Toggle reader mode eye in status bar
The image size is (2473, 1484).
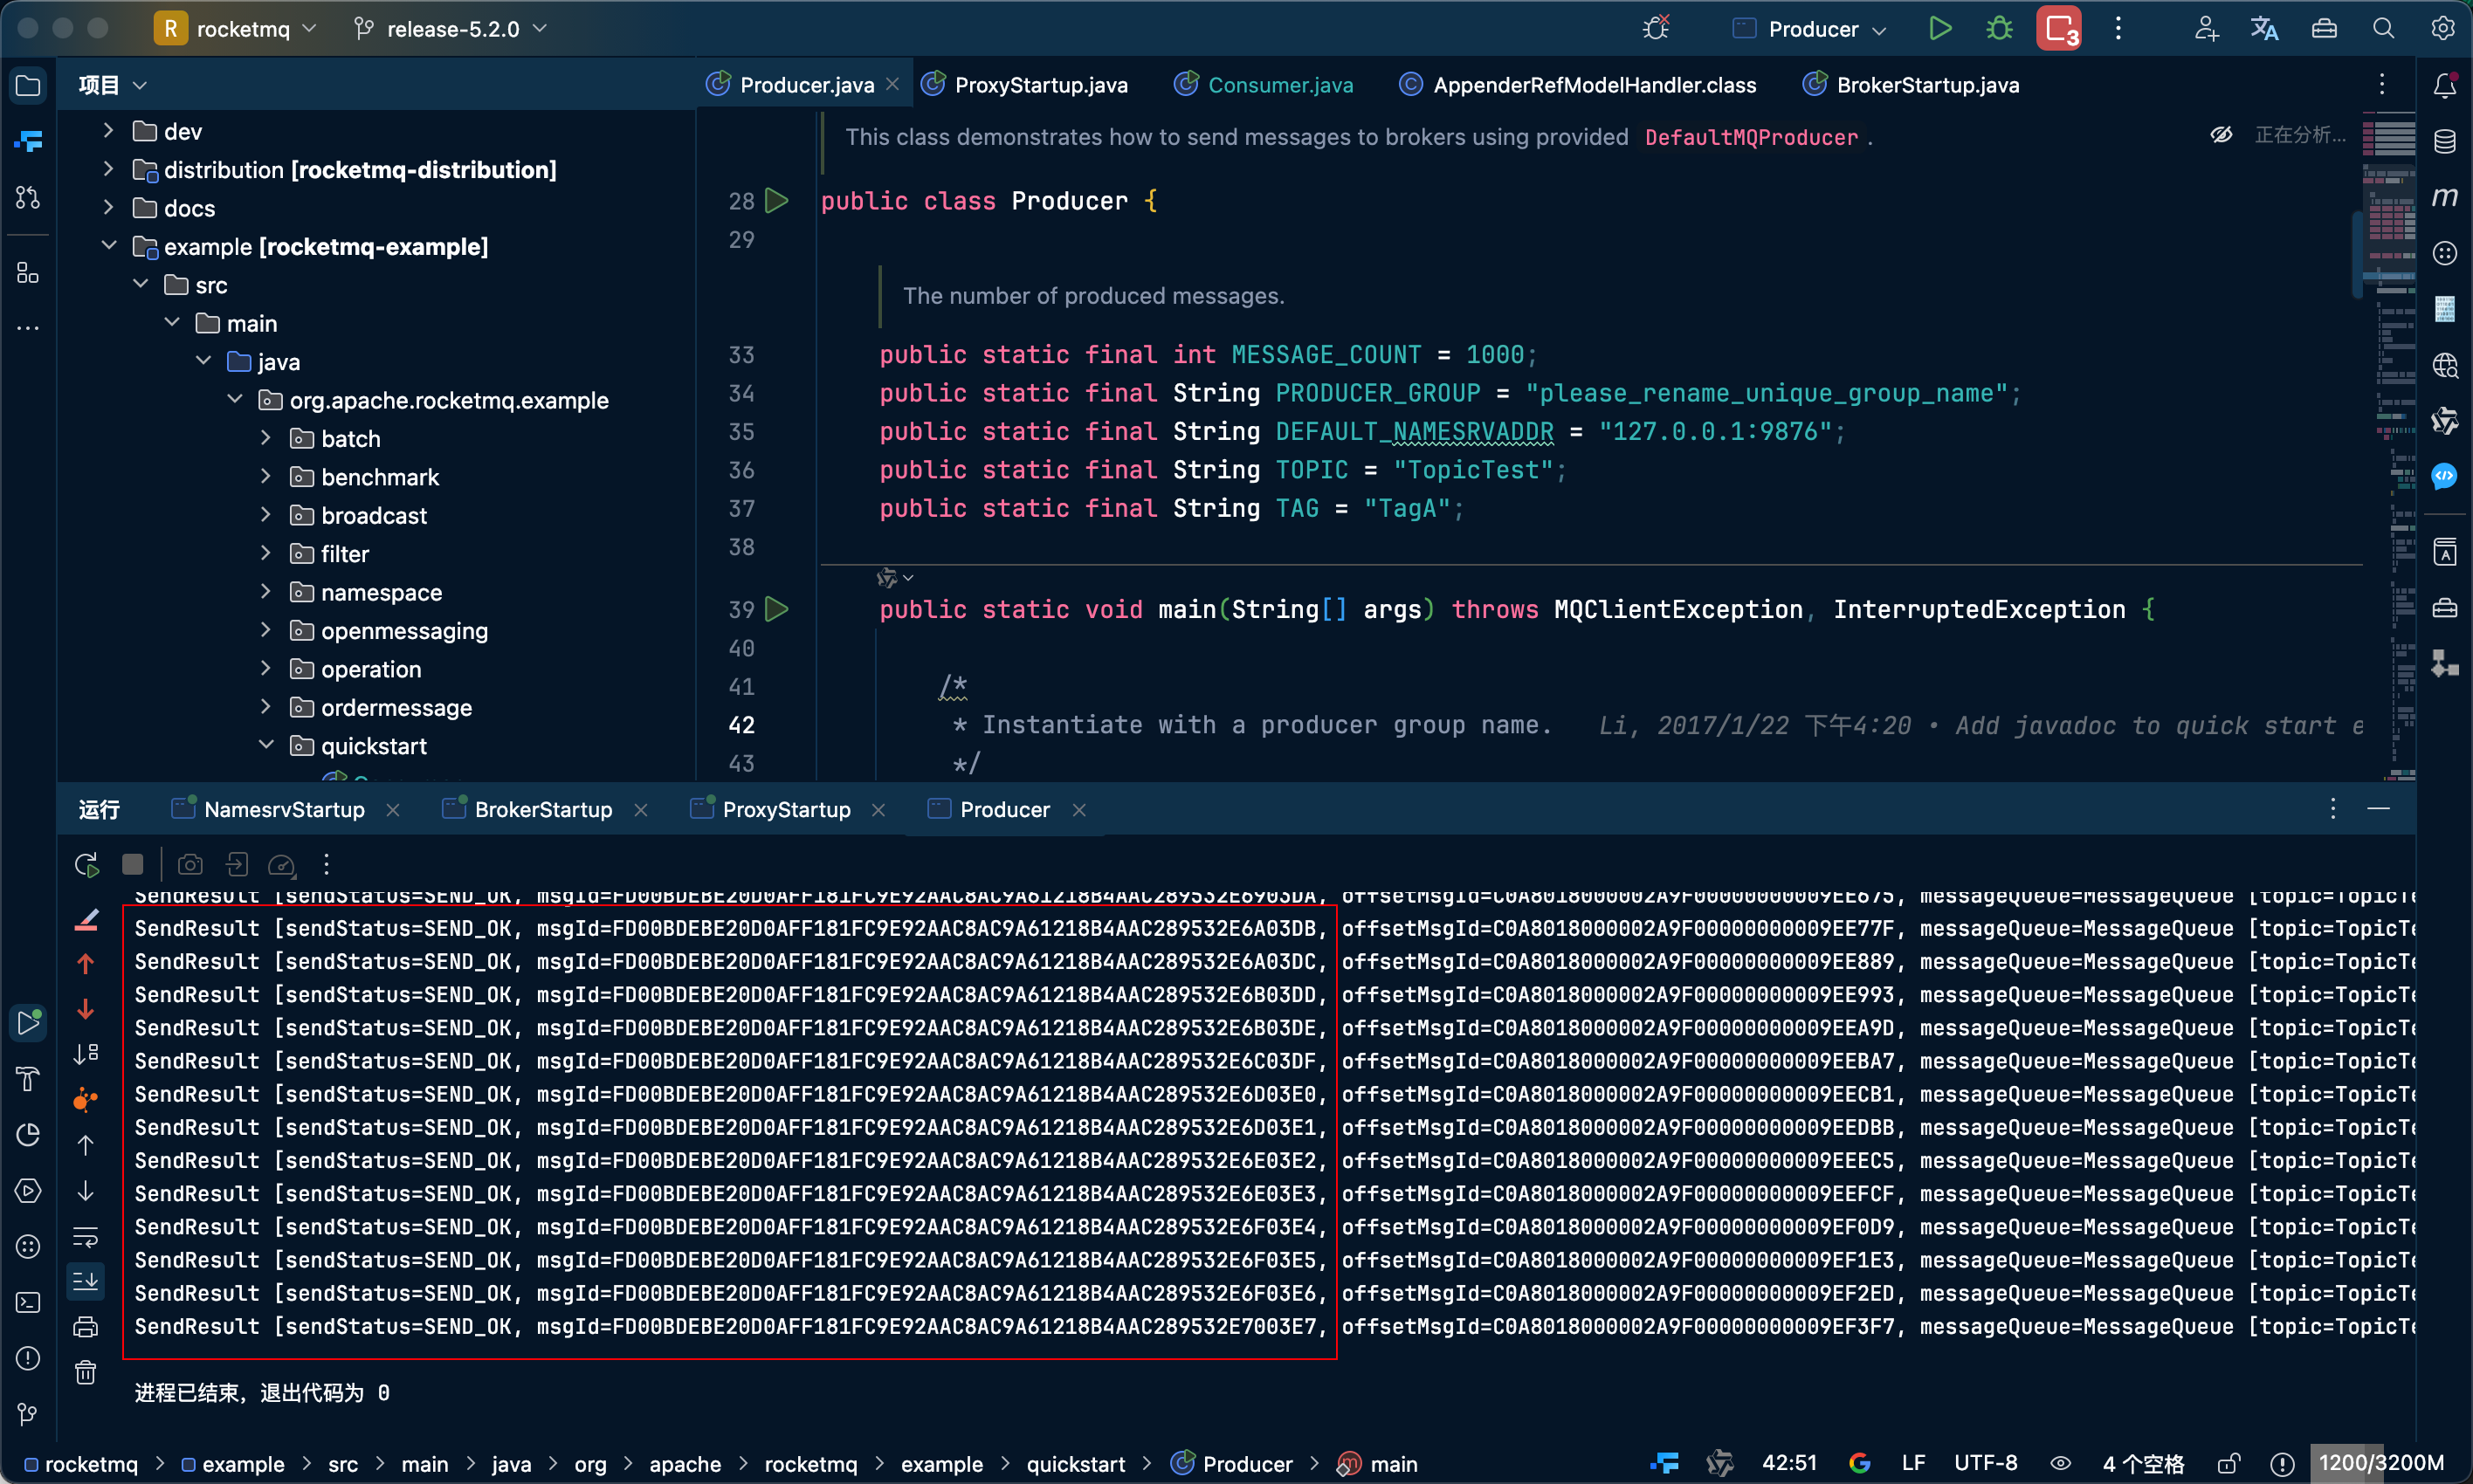[2061, 1464]
